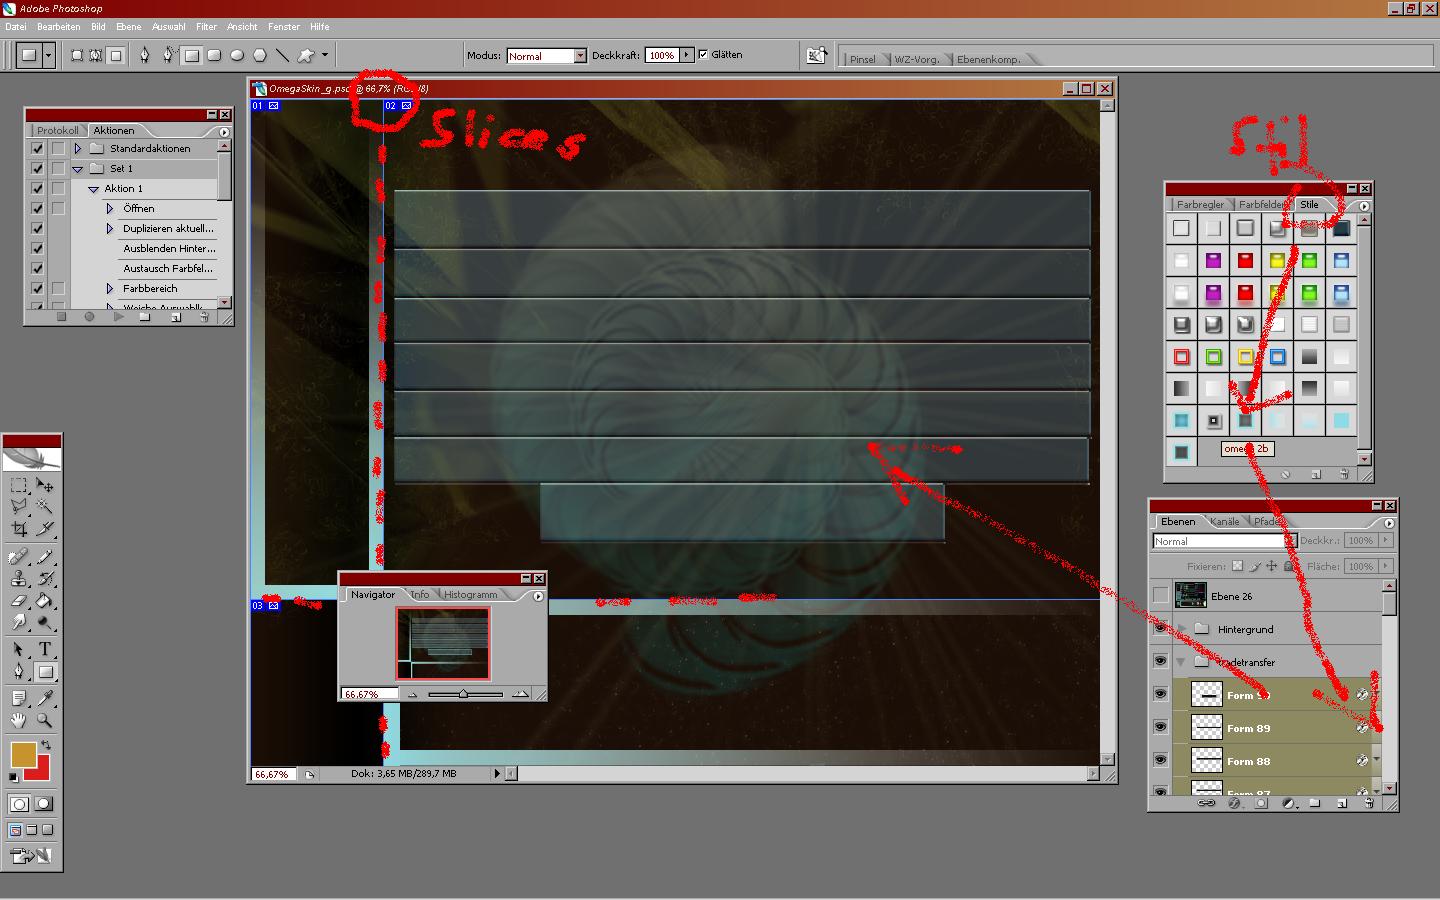Switch to the Farbfelder tab
This screenshot has height=900, width=1440.
pos(1263,204)
